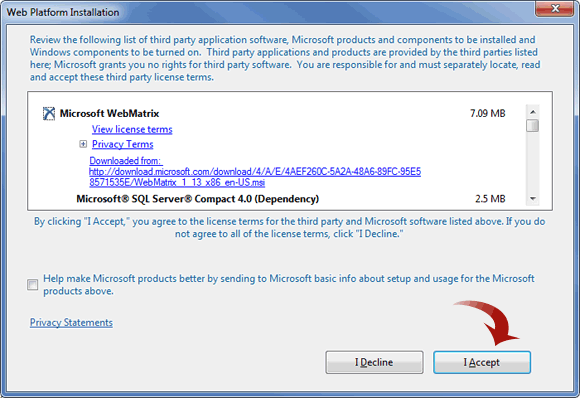Image resolution: width=580 pixels, height=398 pixels.
Task: Close the Web Platform Installation dialog
Action: pos(554,9)
